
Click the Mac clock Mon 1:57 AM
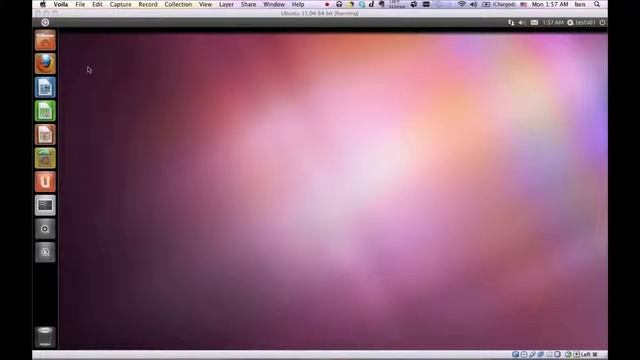[550, 4]
